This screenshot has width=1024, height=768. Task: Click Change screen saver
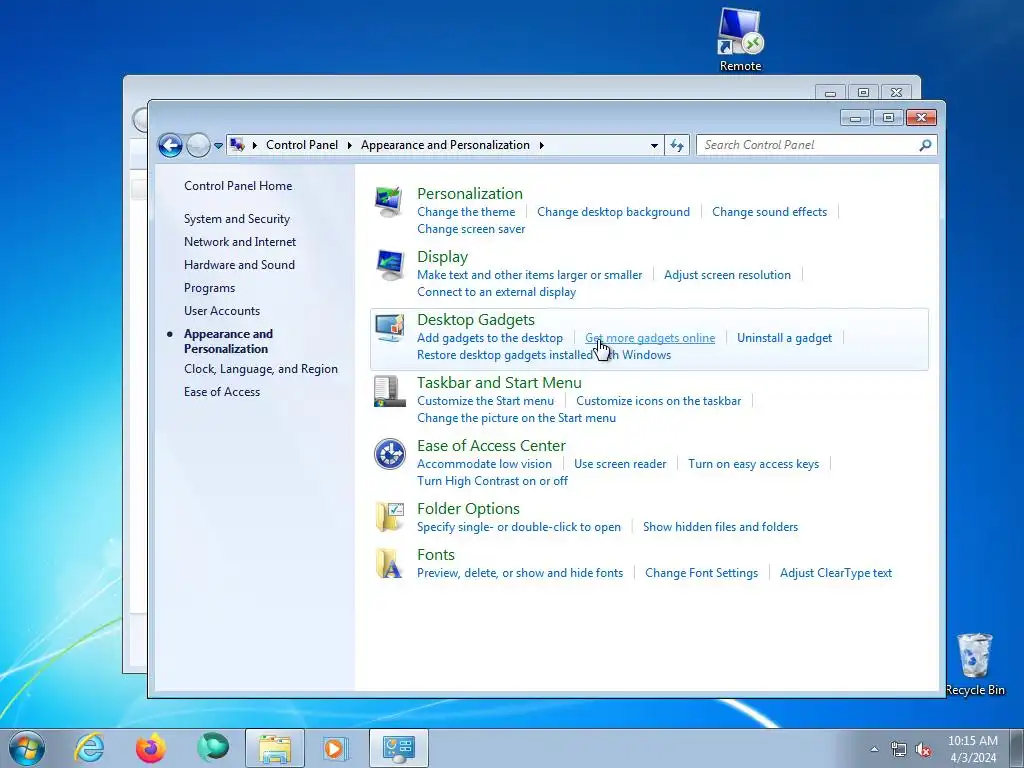point(471,229)
